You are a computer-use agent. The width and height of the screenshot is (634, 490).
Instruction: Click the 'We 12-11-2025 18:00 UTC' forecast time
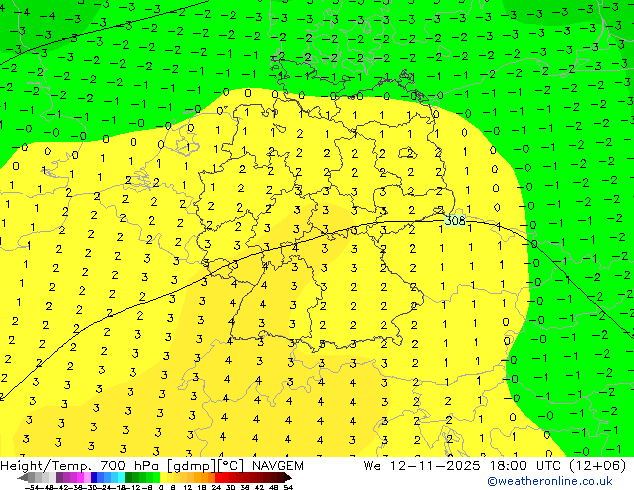coord(464,466)
